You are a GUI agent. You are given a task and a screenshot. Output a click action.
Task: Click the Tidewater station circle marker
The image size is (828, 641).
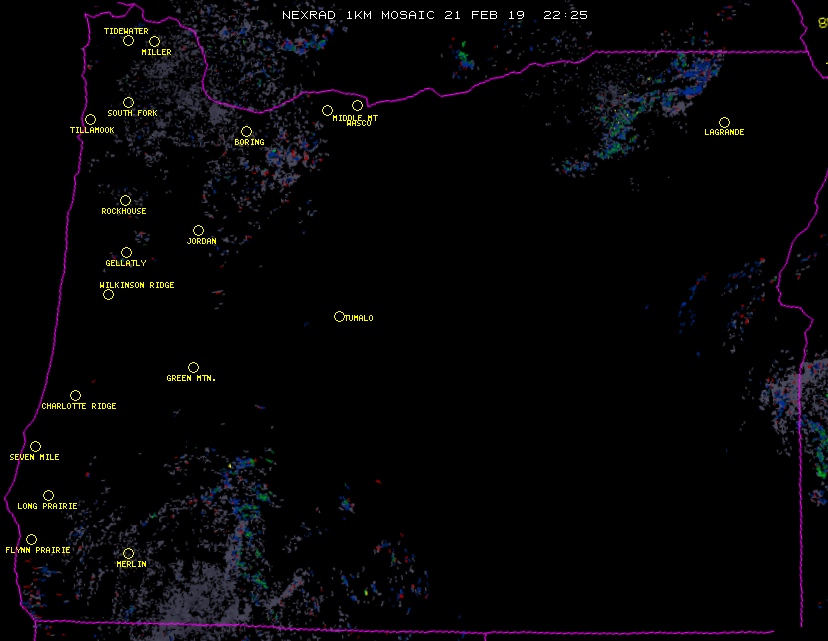coord(128,41)
